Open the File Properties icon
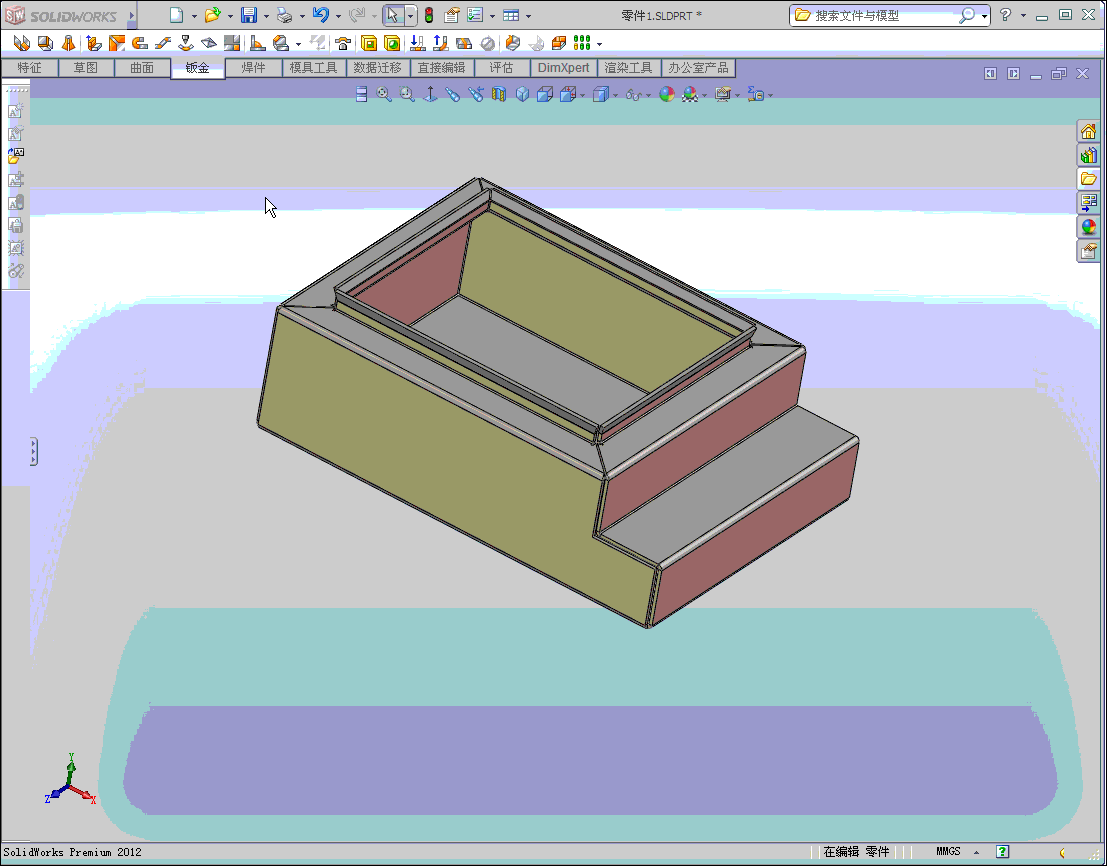Screen dimensions: 1107x866 pyautogui.click(x=452, y=15)
